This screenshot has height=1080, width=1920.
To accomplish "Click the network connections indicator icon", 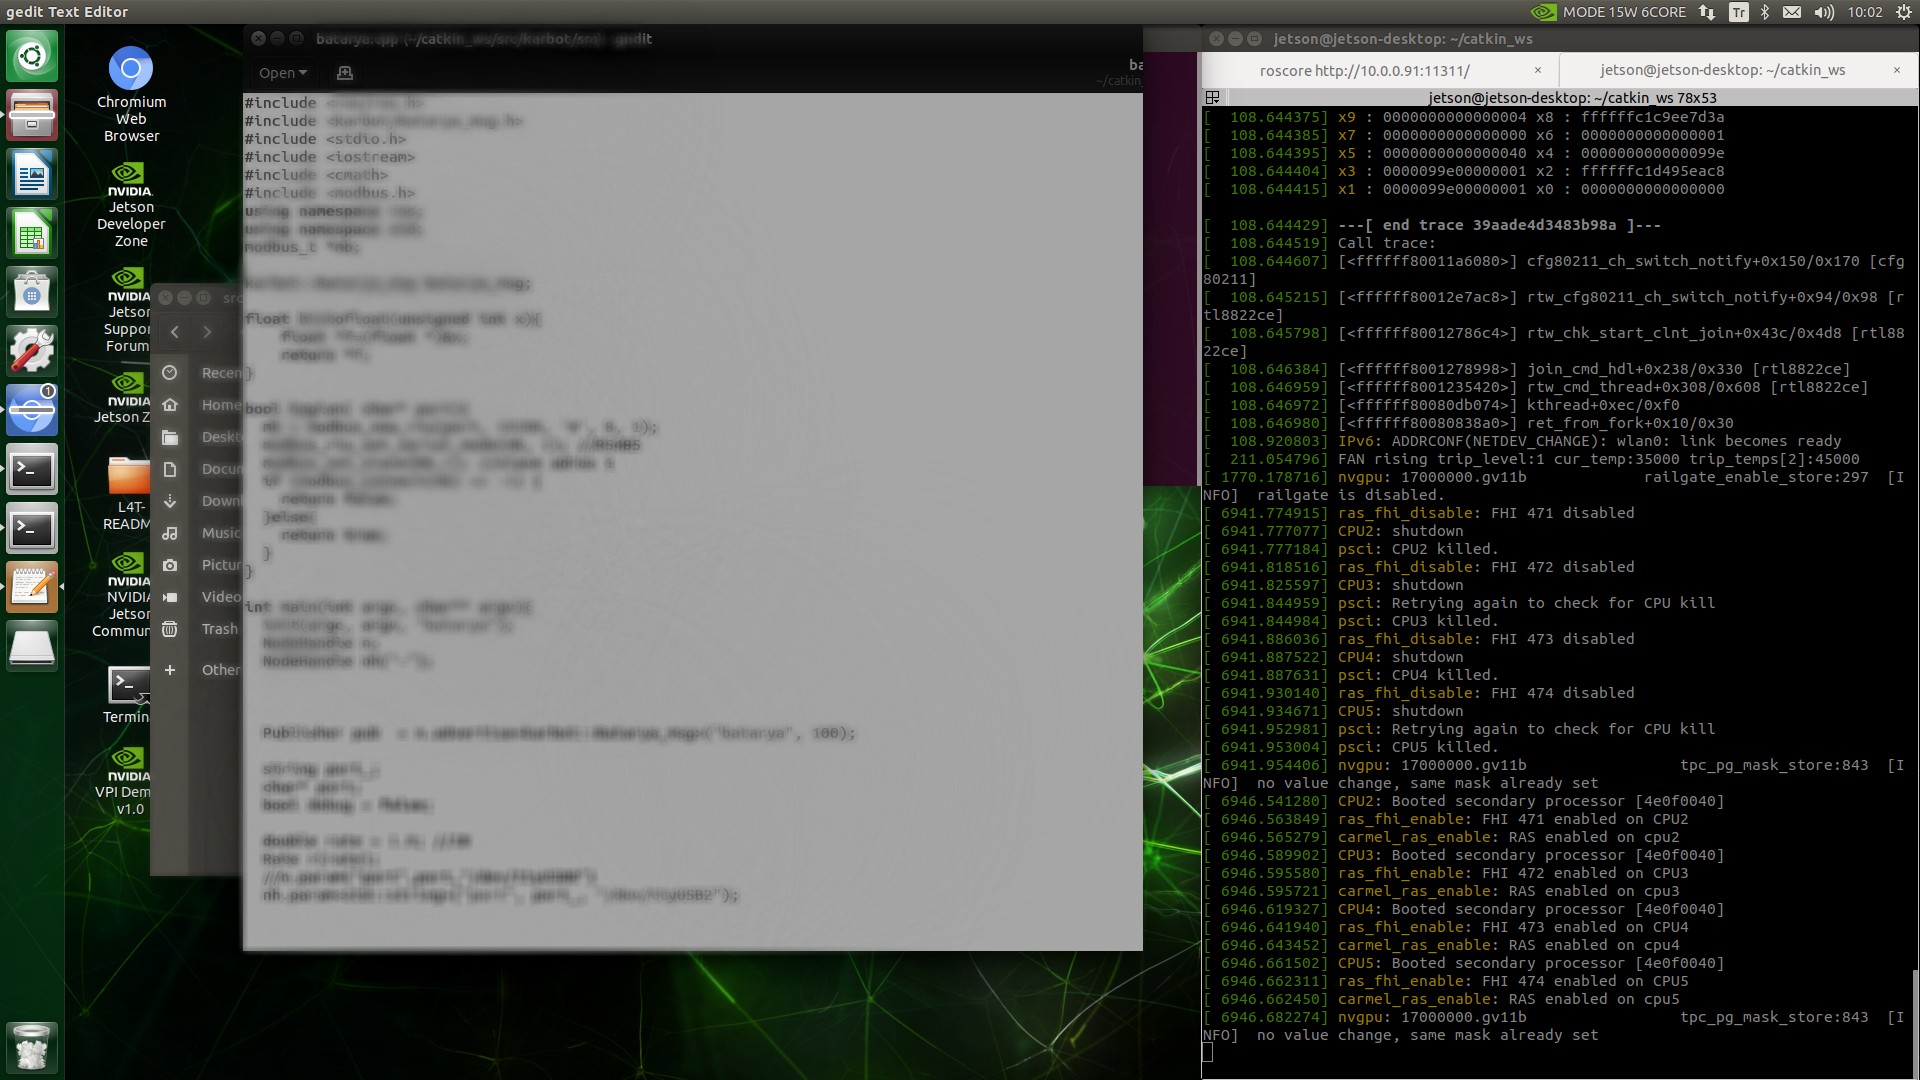I will (x=1707, y=12).
